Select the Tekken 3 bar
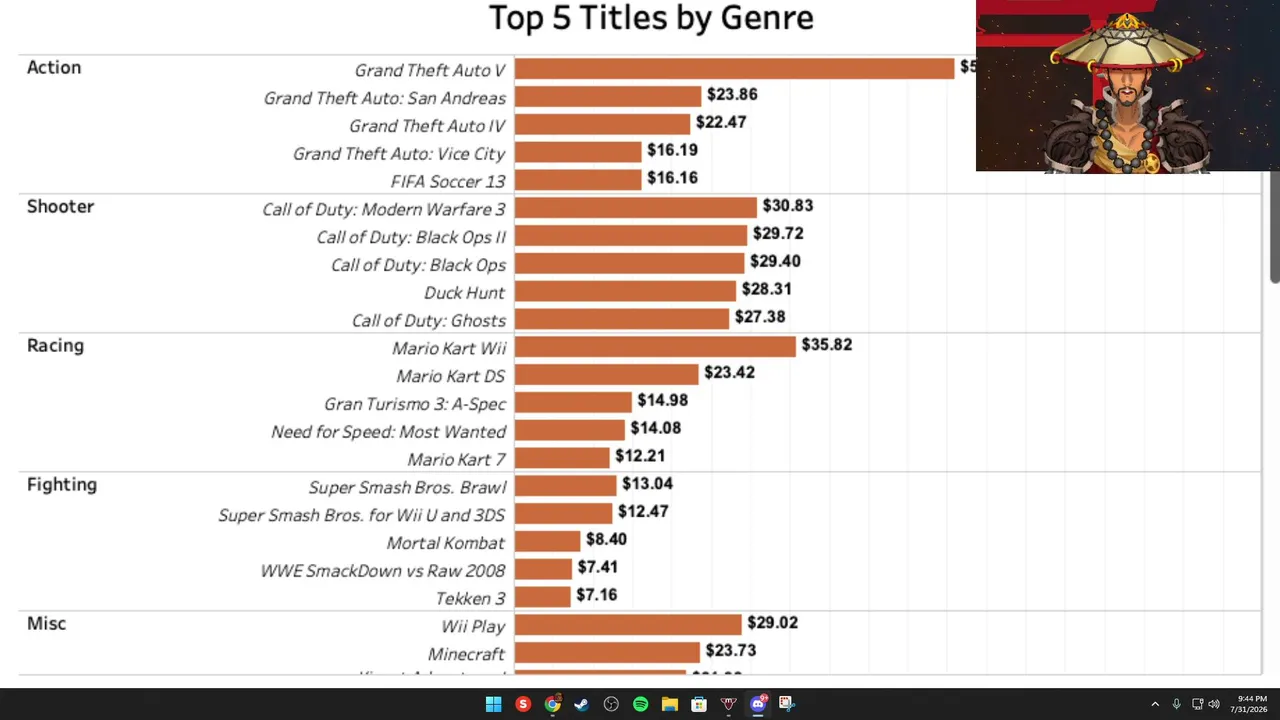 tap(543, 597)
